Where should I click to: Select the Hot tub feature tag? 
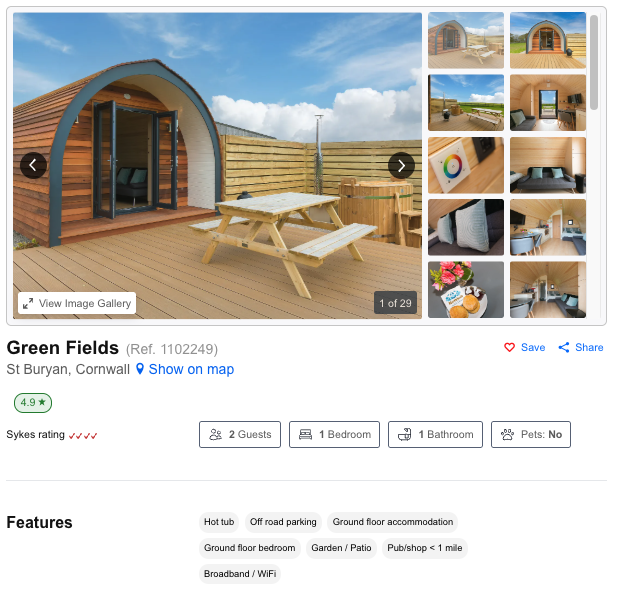(219, 522)
